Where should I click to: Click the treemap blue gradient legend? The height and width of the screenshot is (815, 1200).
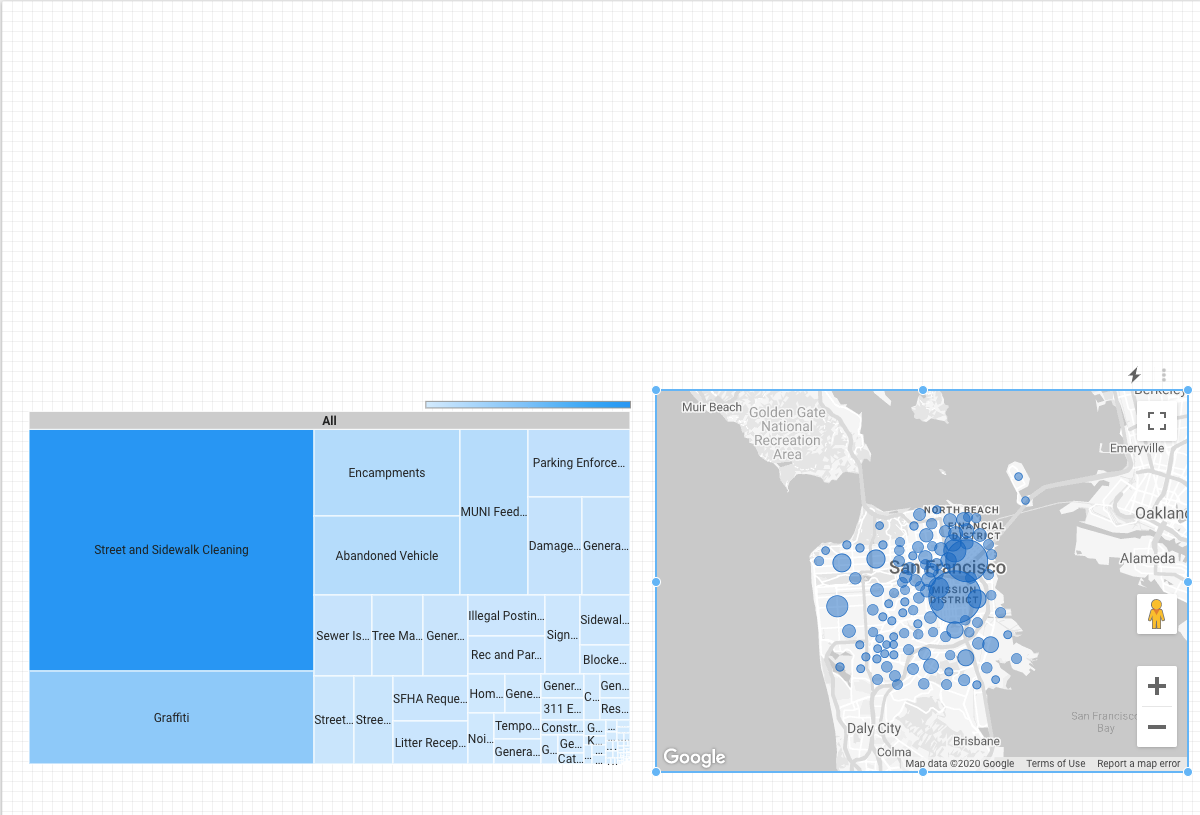[x=527, y=405]
